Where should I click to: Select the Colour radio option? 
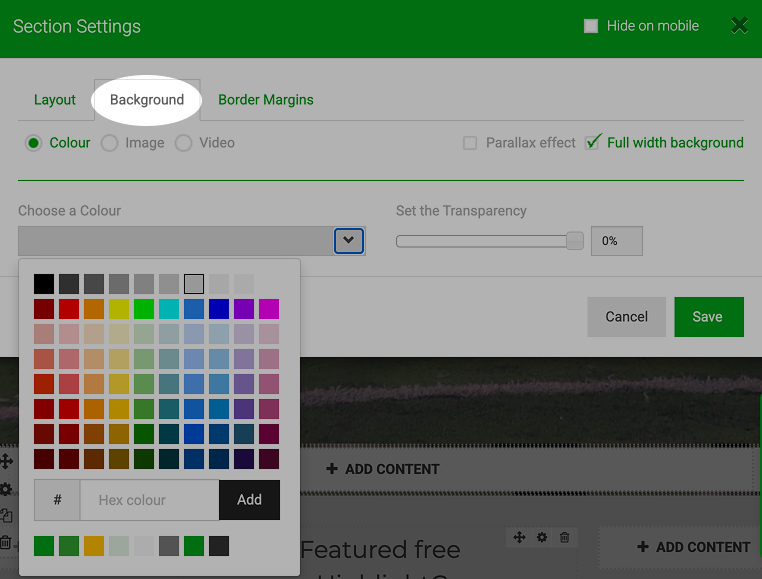[x=34, y=143]
